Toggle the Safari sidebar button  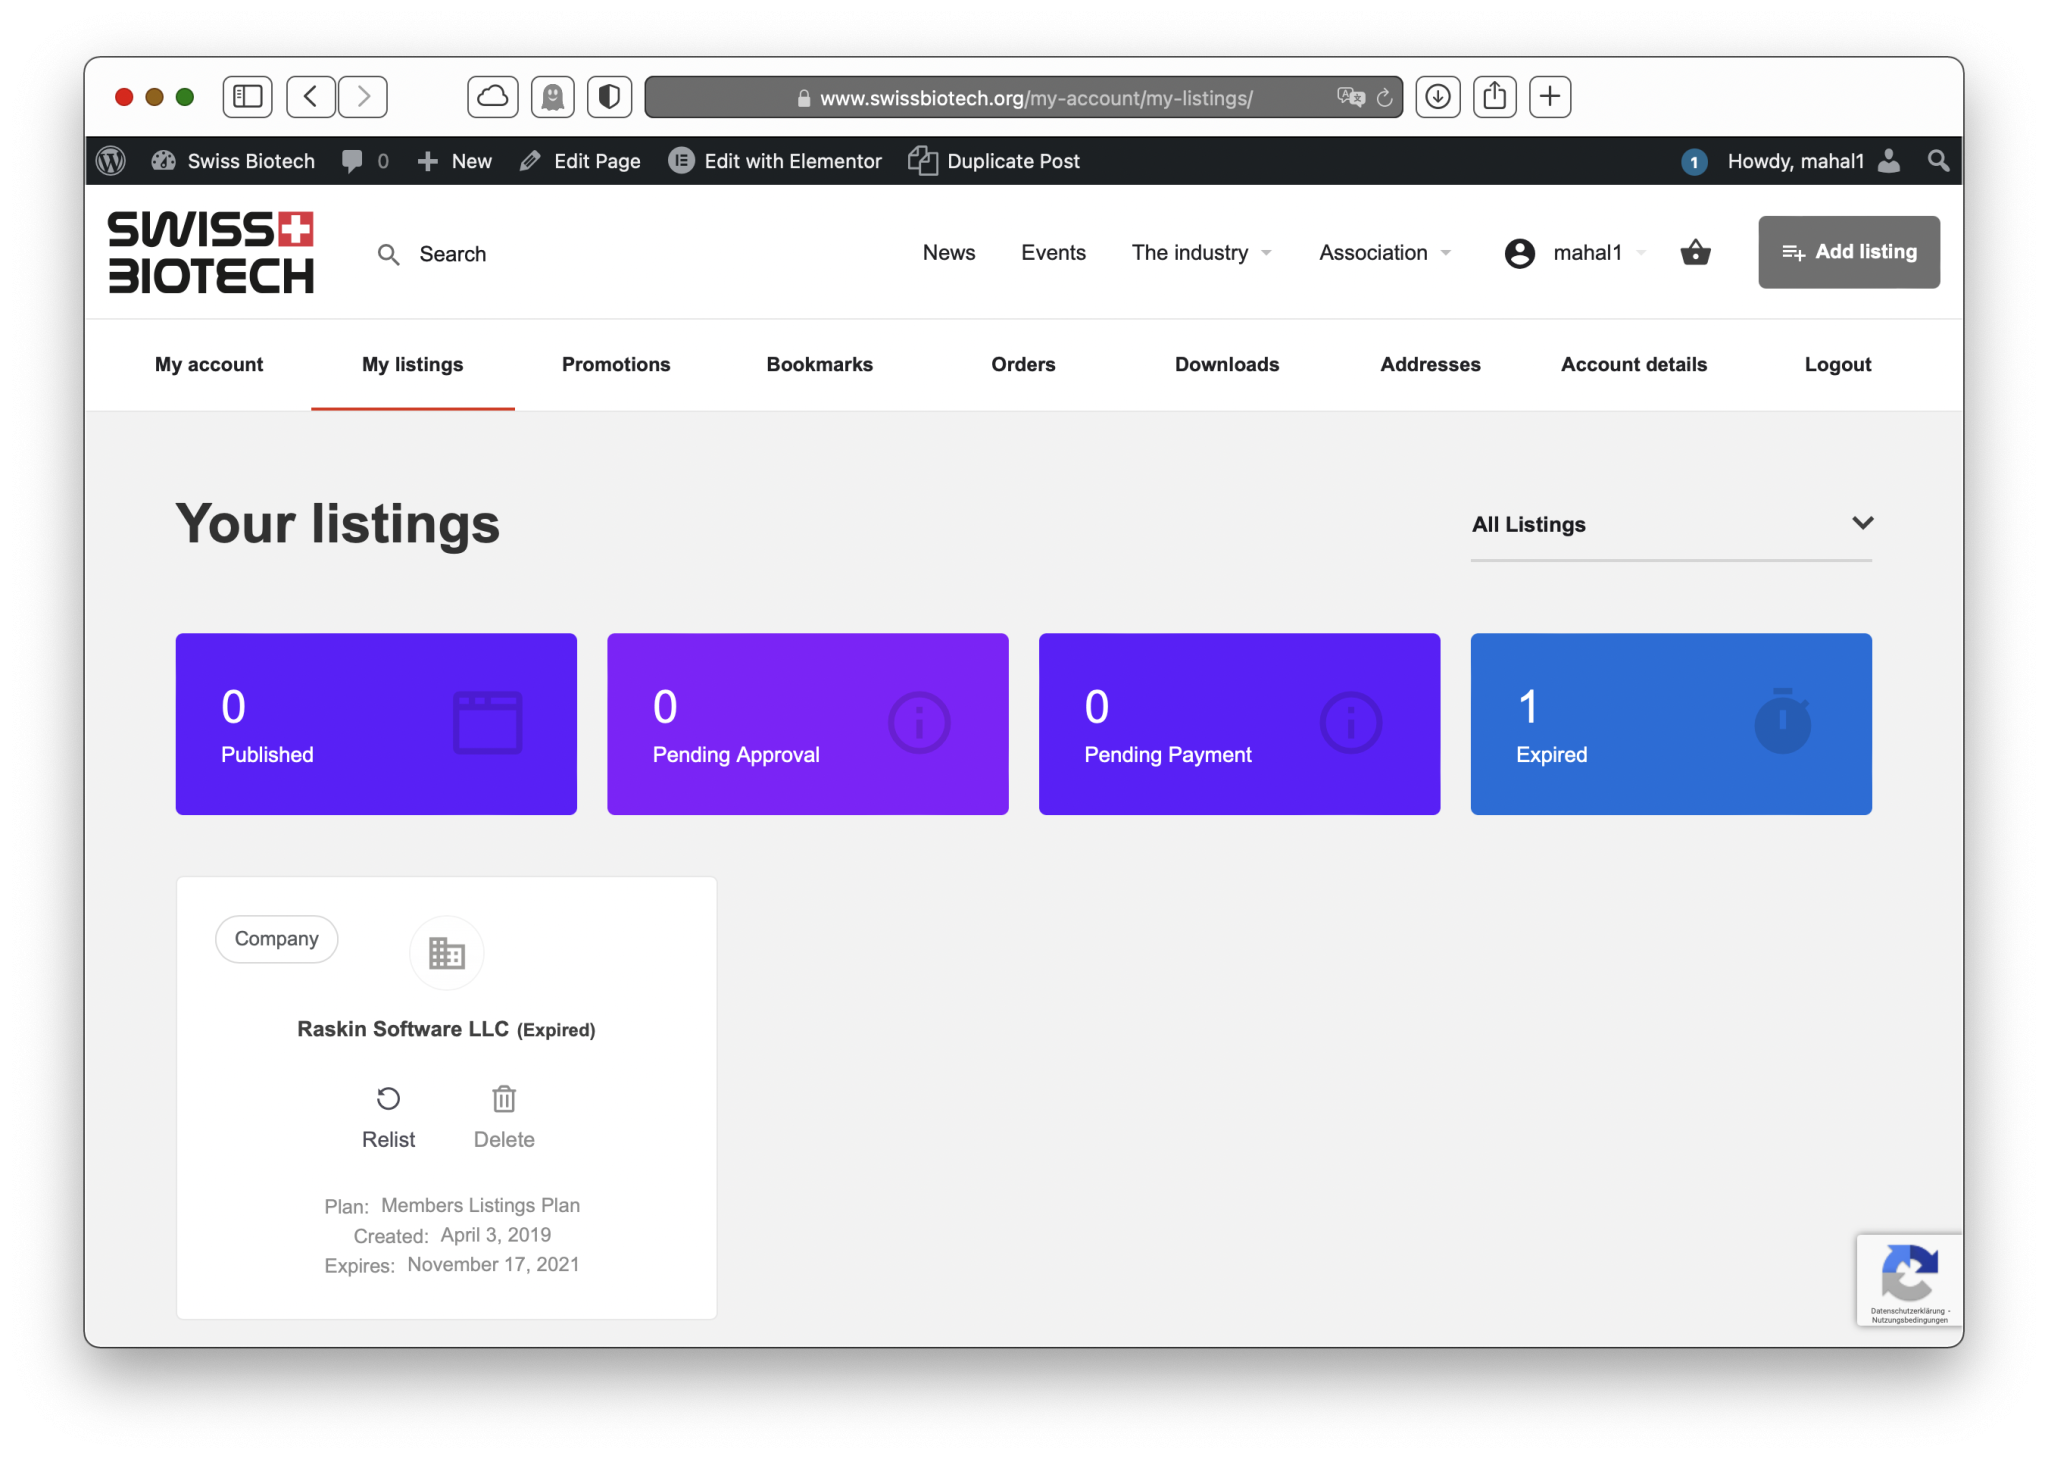247,97
